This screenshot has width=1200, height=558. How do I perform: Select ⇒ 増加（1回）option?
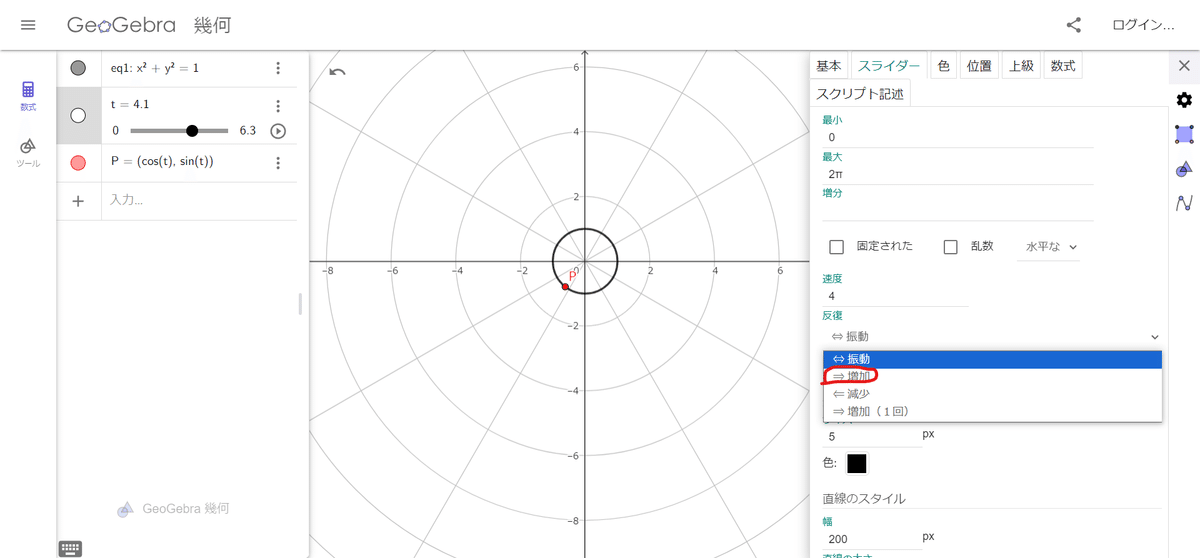(992, 411)
